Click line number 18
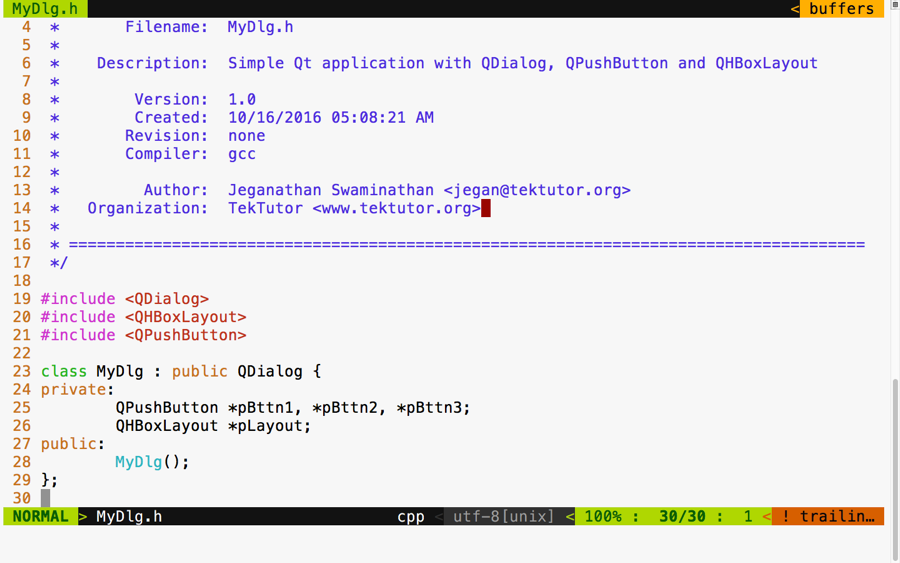Viewport: 900px width, 563px height. tap(22, 281)
